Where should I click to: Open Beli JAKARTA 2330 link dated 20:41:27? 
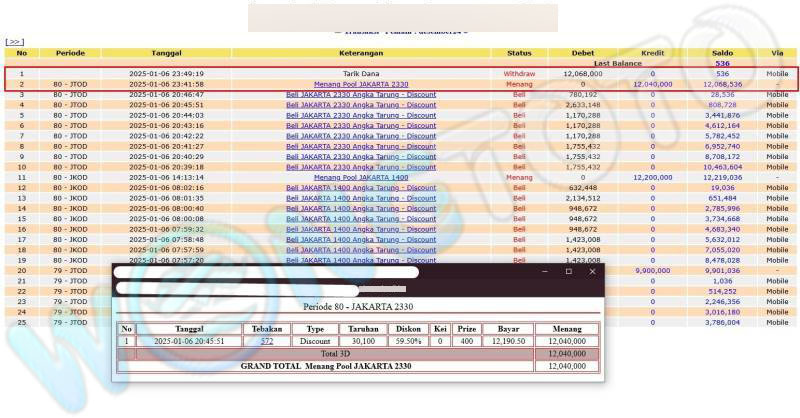coord(360,146)
